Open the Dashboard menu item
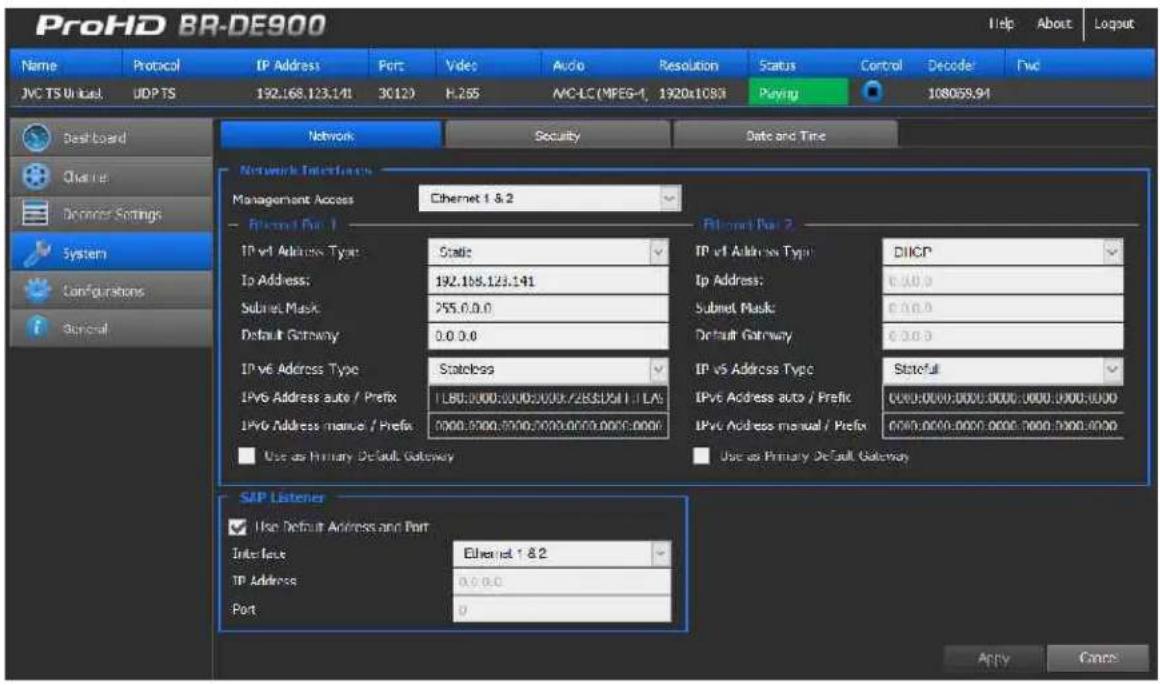Viewport: 1160px width, 685px height. (x=111, y=138)
